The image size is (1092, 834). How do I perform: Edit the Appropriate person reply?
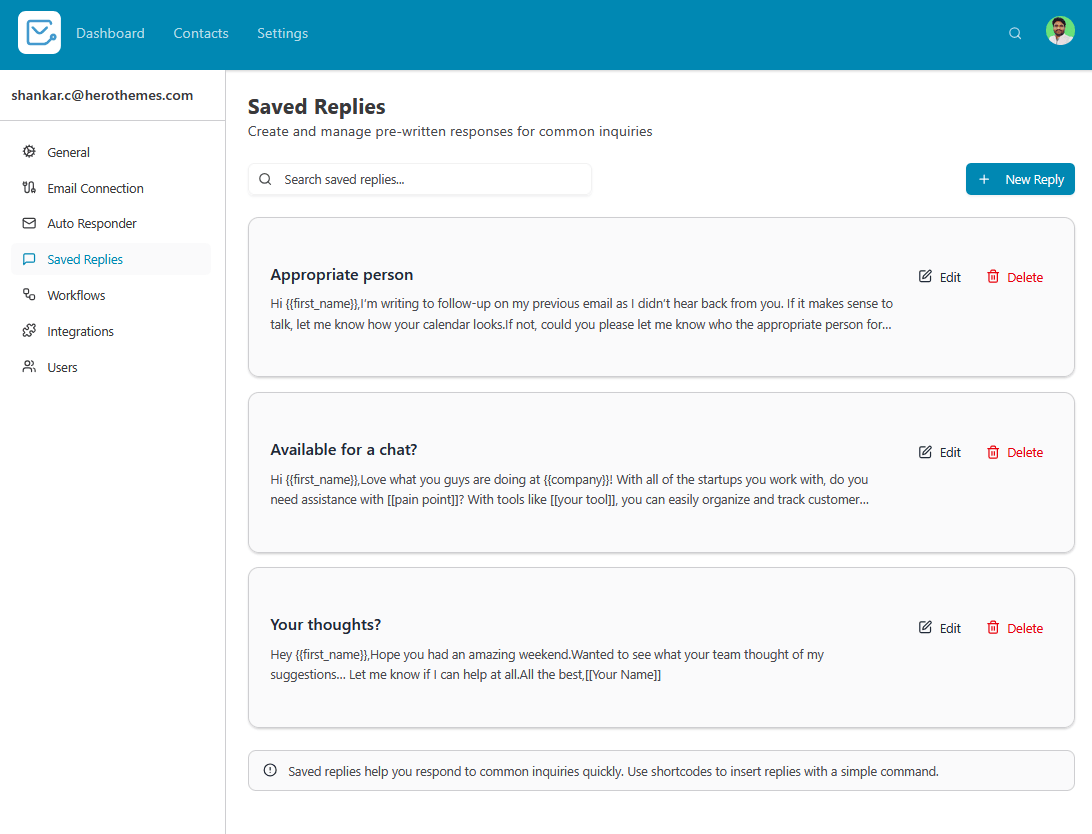(940, 277)
